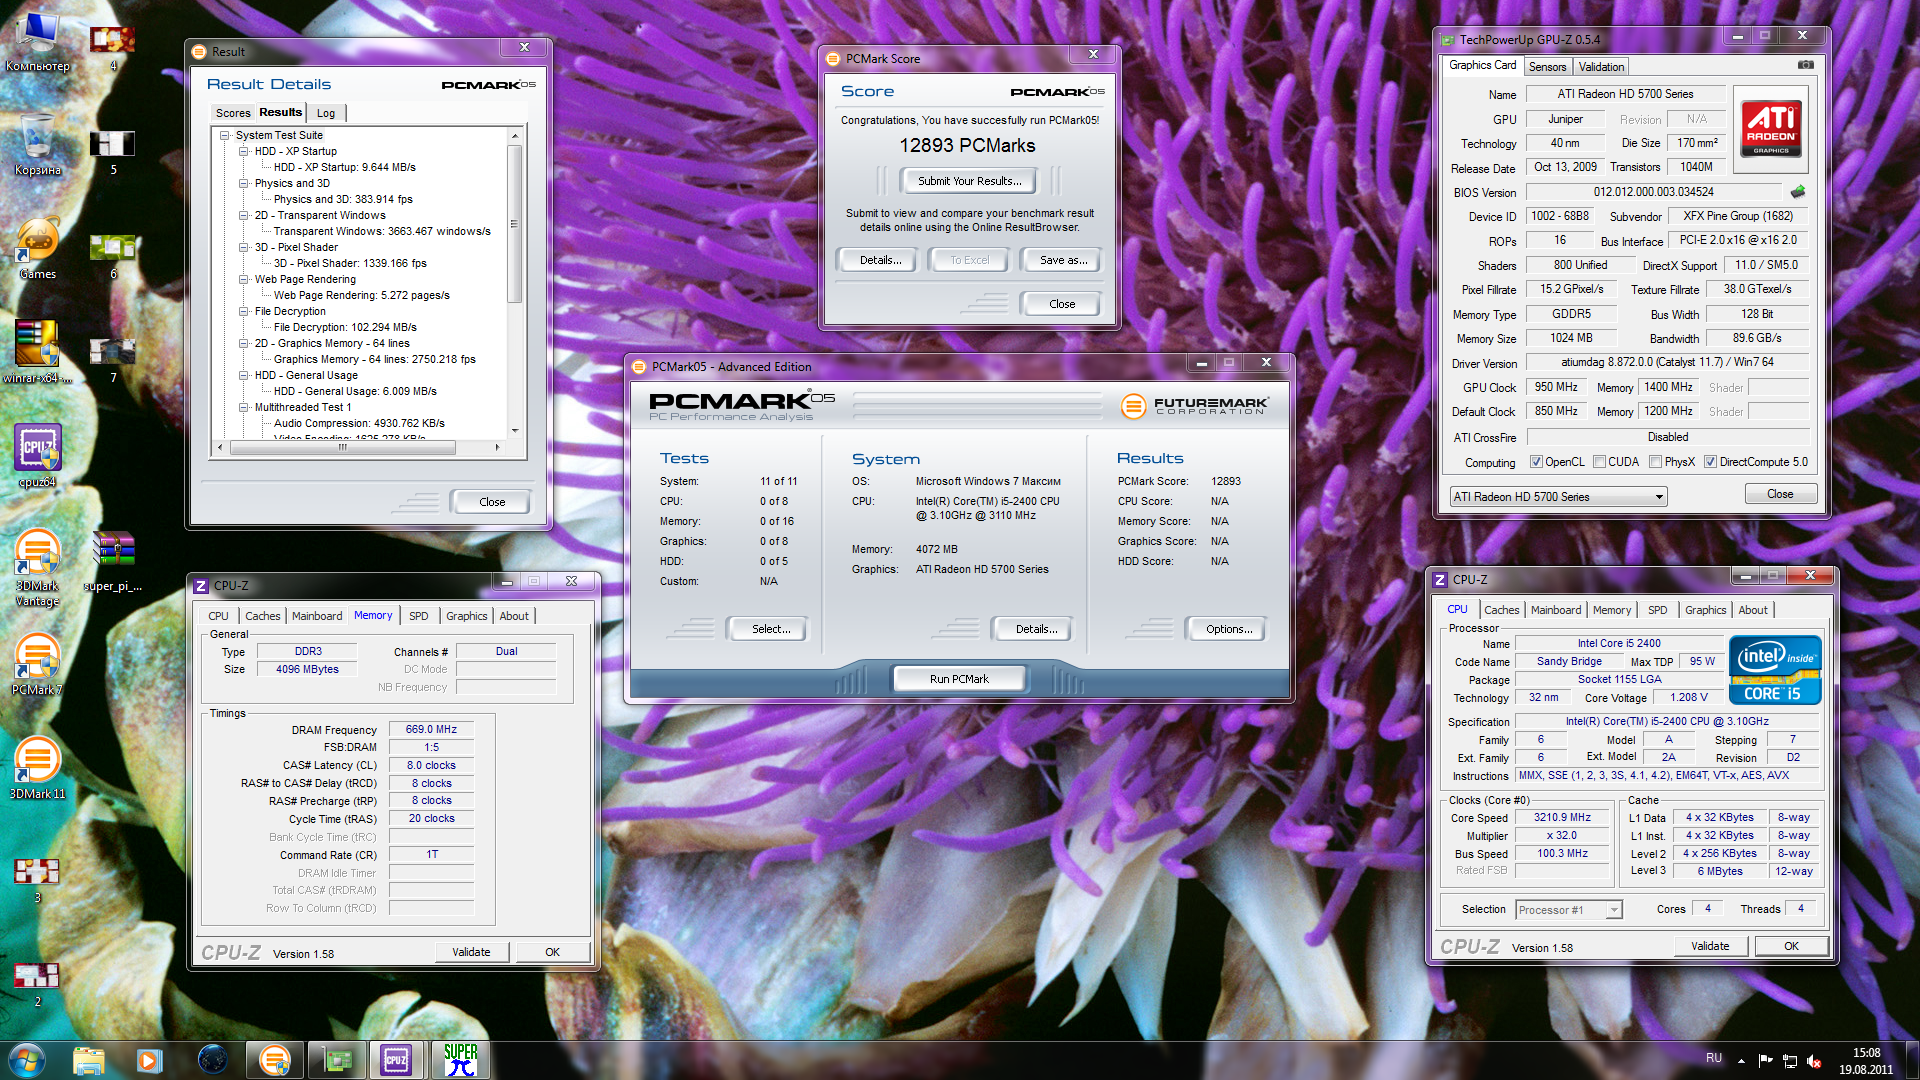Open the Games desktop shortcut
Viewport: 1920px width, 1080px height.
(x=38, y=249)
